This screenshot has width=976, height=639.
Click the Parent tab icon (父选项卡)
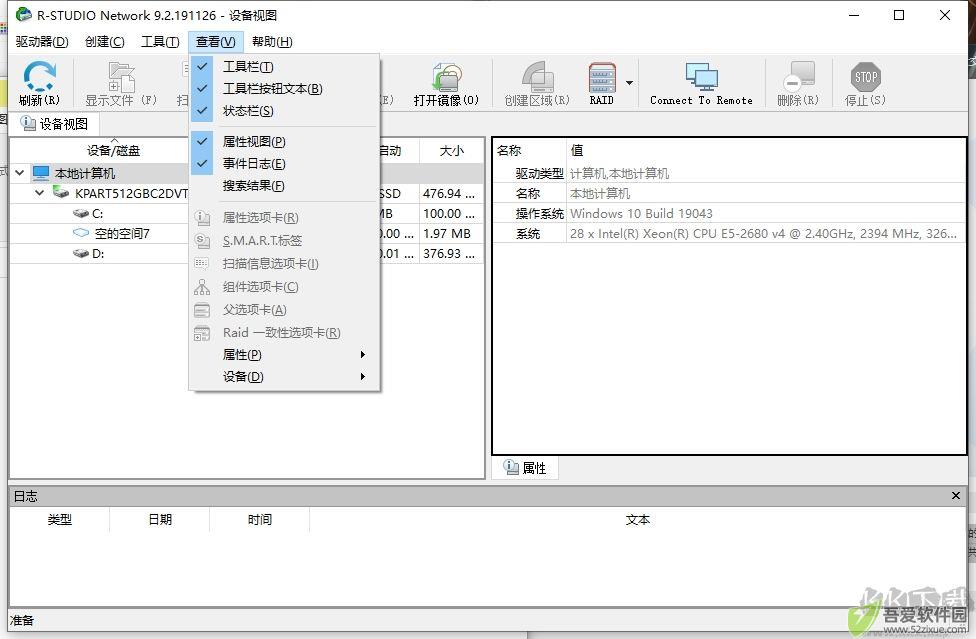pyautogui.click(x=202, y=309)
